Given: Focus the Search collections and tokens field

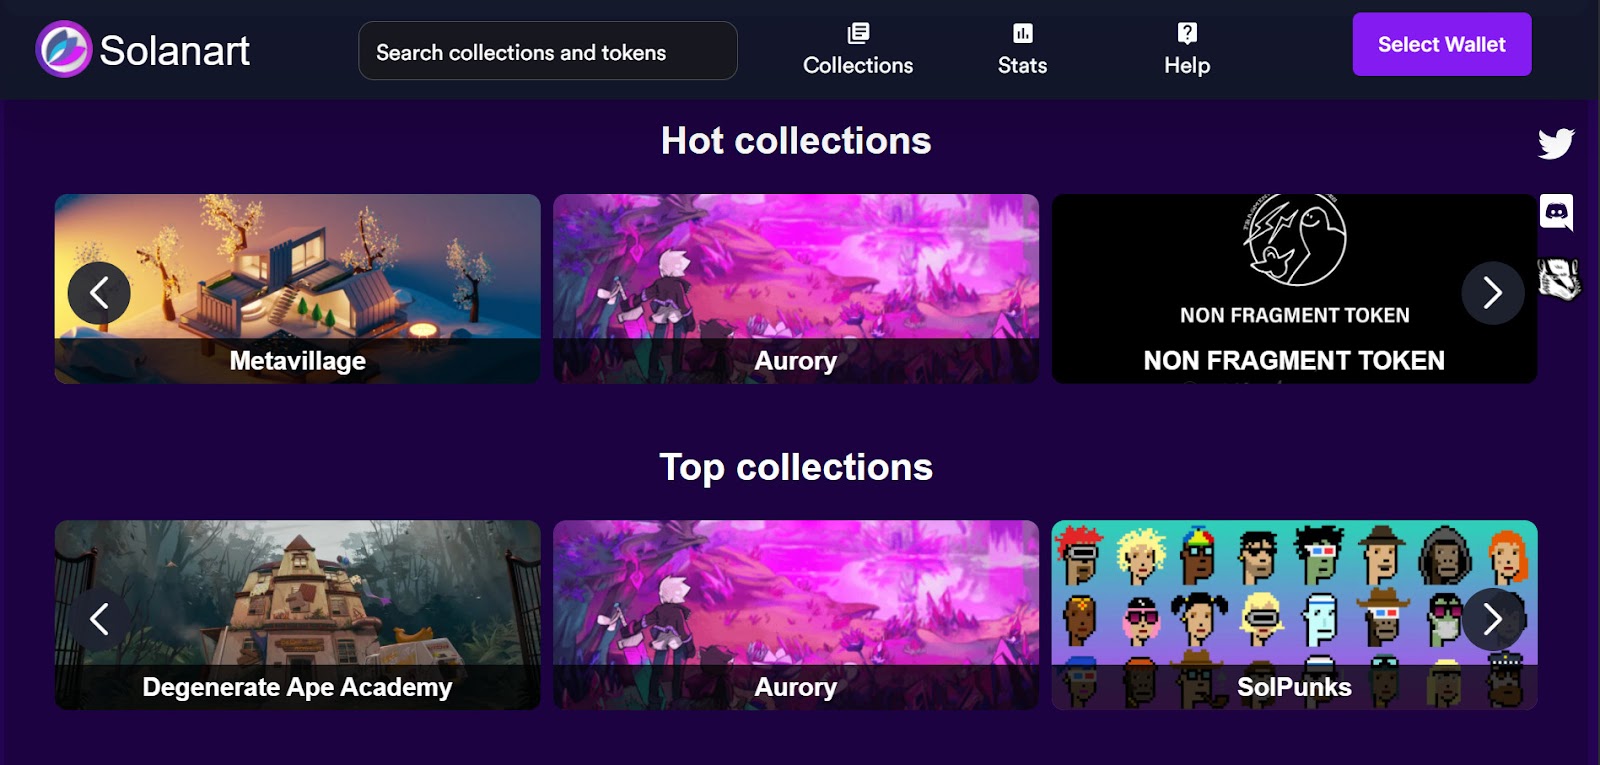Looking at the screenshot, I should pyautogui.click(x=548, y=51).
